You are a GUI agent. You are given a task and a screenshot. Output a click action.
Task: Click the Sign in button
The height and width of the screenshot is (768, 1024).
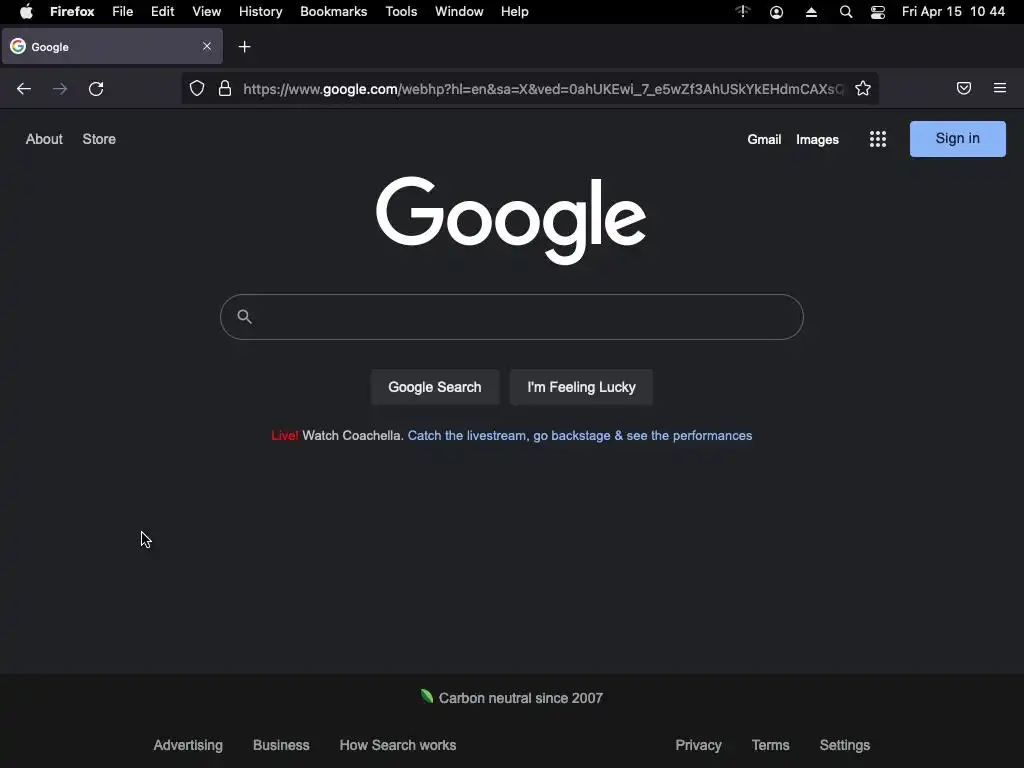point(957,138)
